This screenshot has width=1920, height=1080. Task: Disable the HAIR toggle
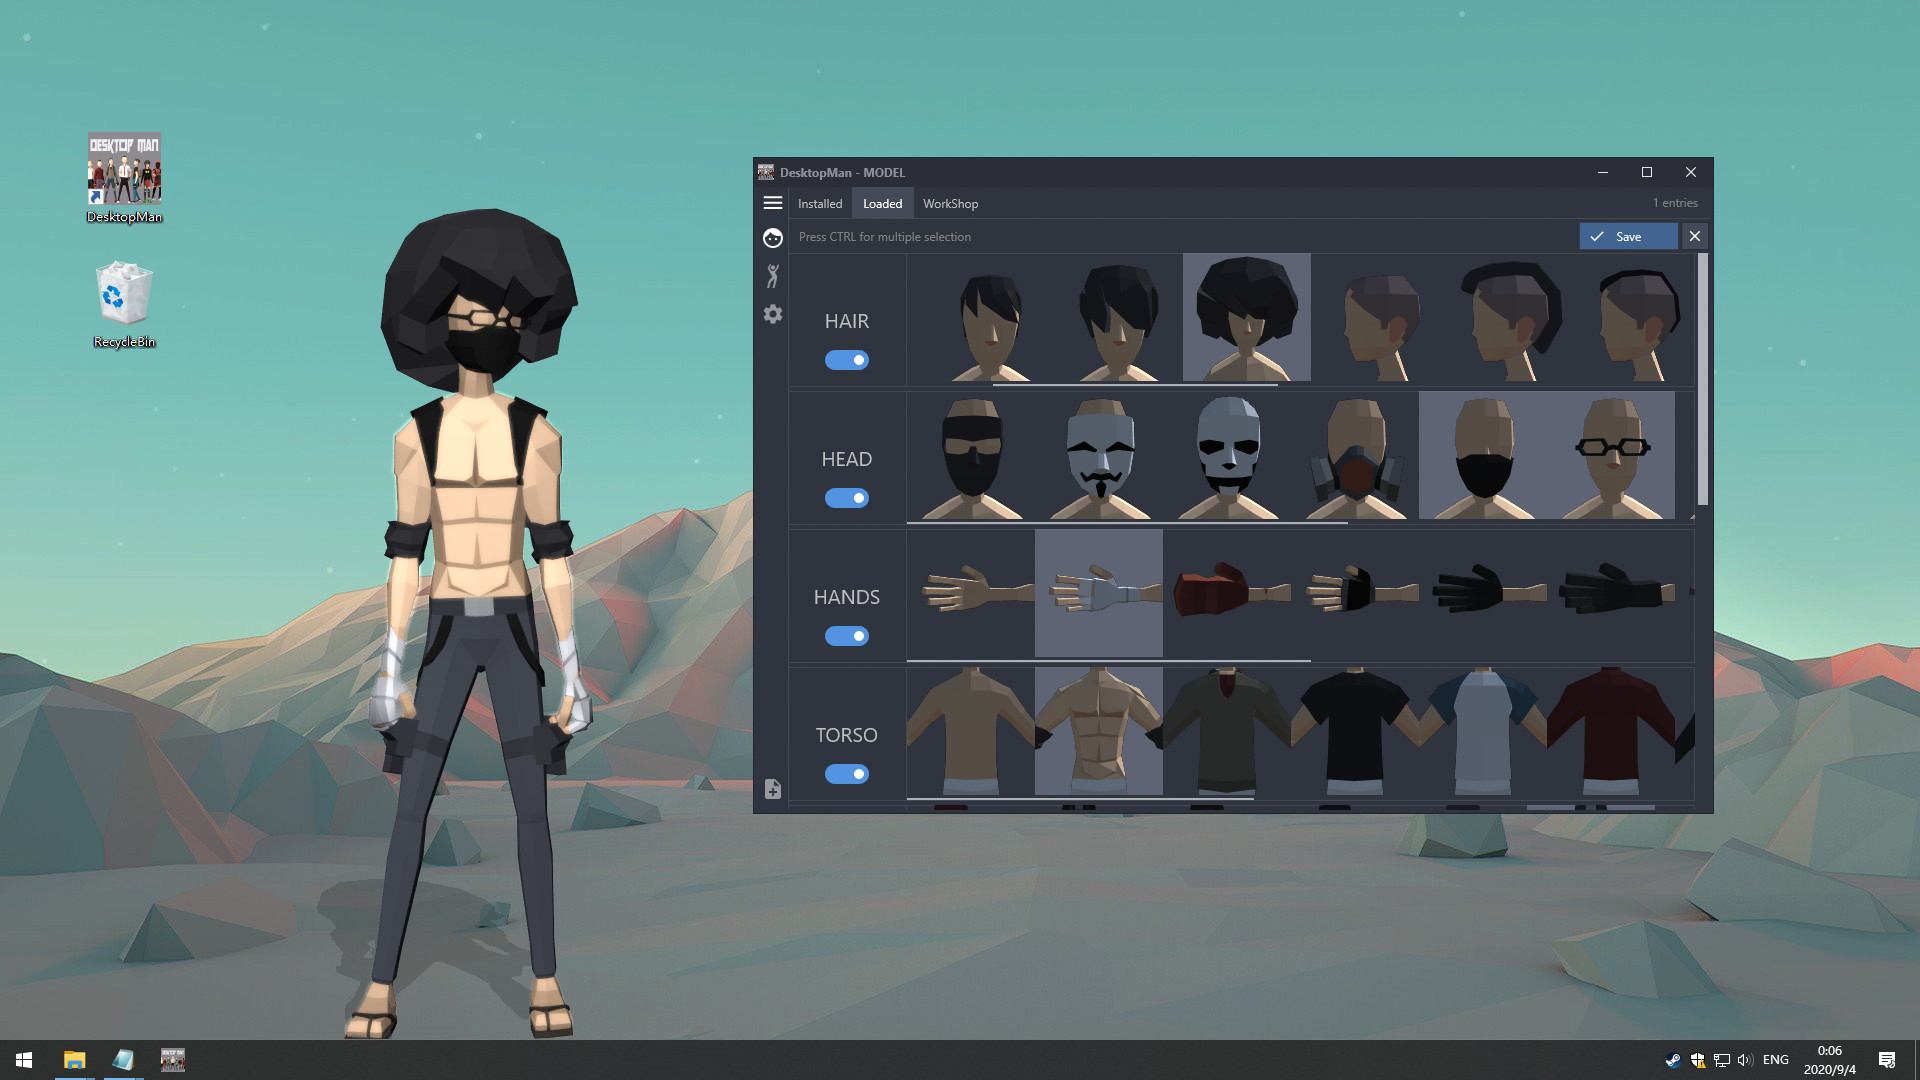(x=847, y=359)
